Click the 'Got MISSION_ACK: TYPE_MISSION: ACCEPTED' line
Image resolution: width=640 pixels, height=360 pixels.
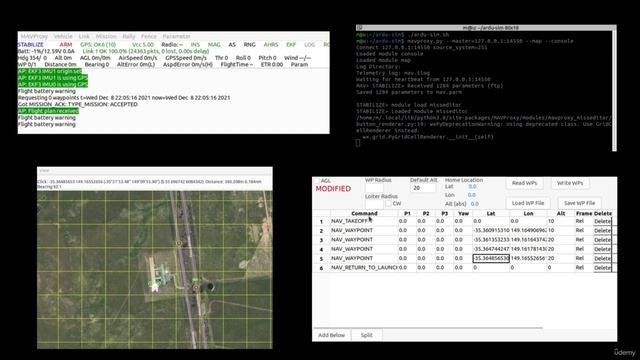(x=78, y=104)
